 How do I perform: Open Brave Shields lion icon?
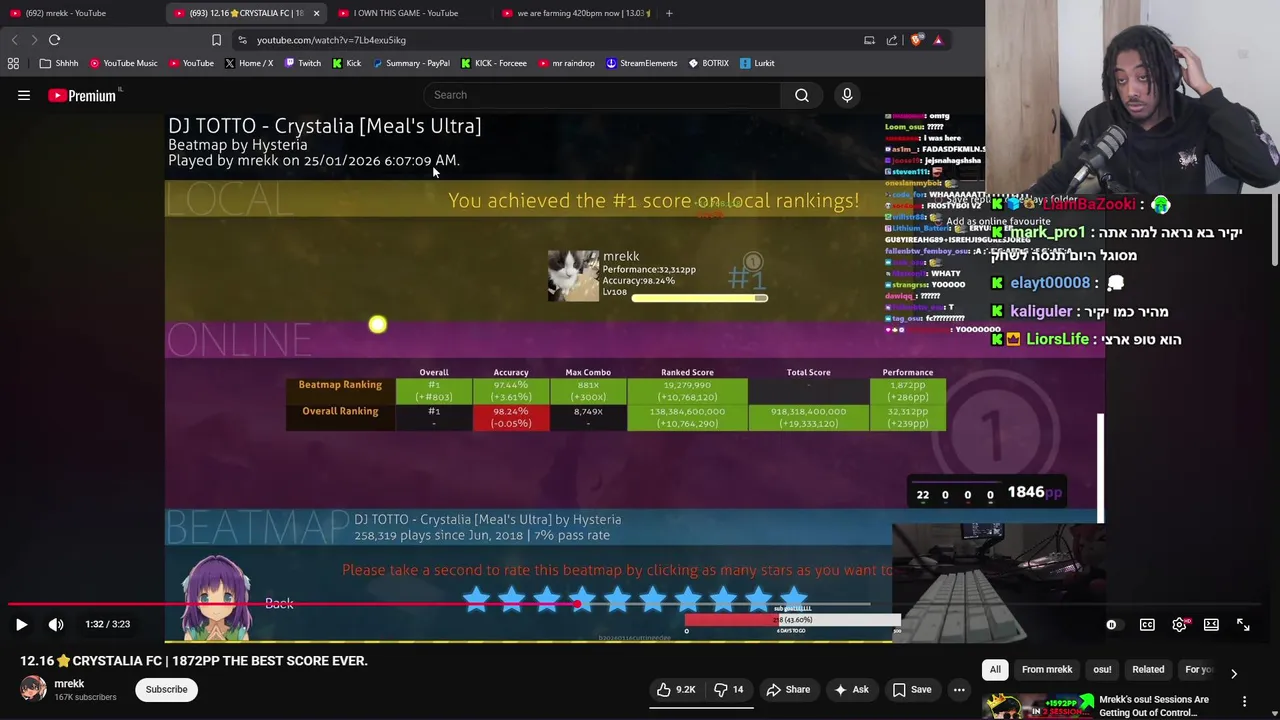click(916, 40)
